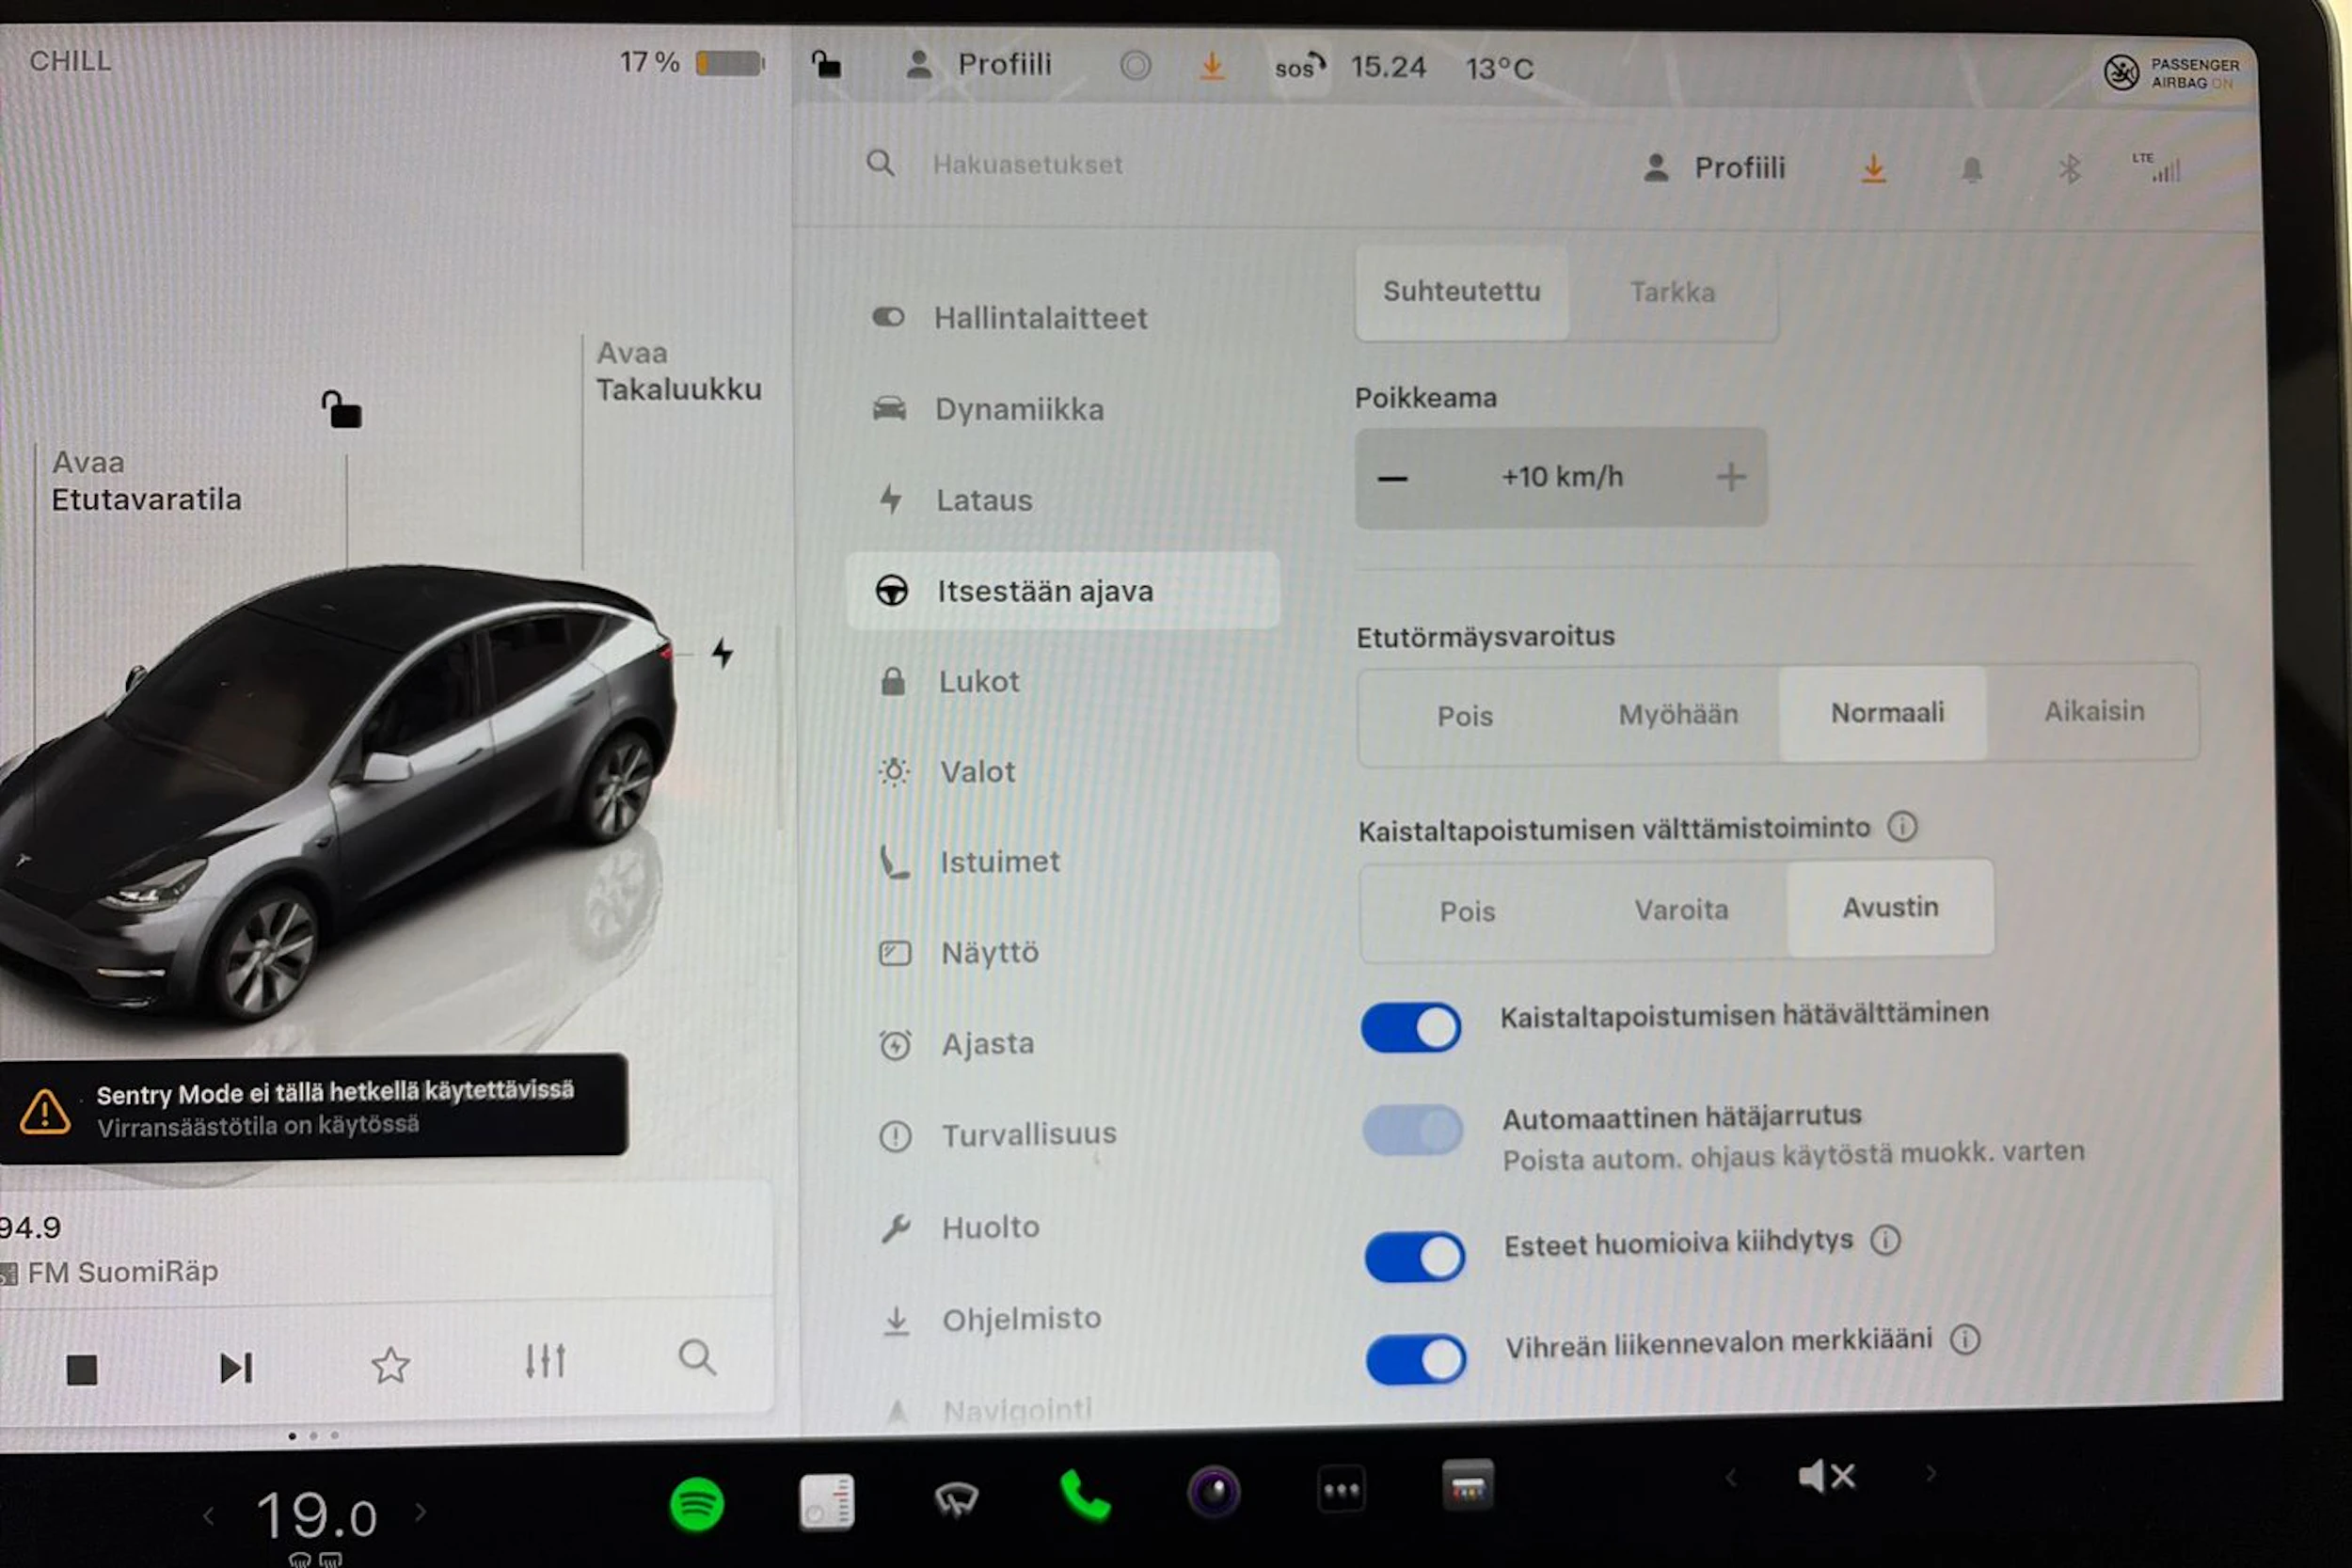Open Spotify from the bottom bar
Screen dimensions: 2352x1568
(x=696, y=1503)
